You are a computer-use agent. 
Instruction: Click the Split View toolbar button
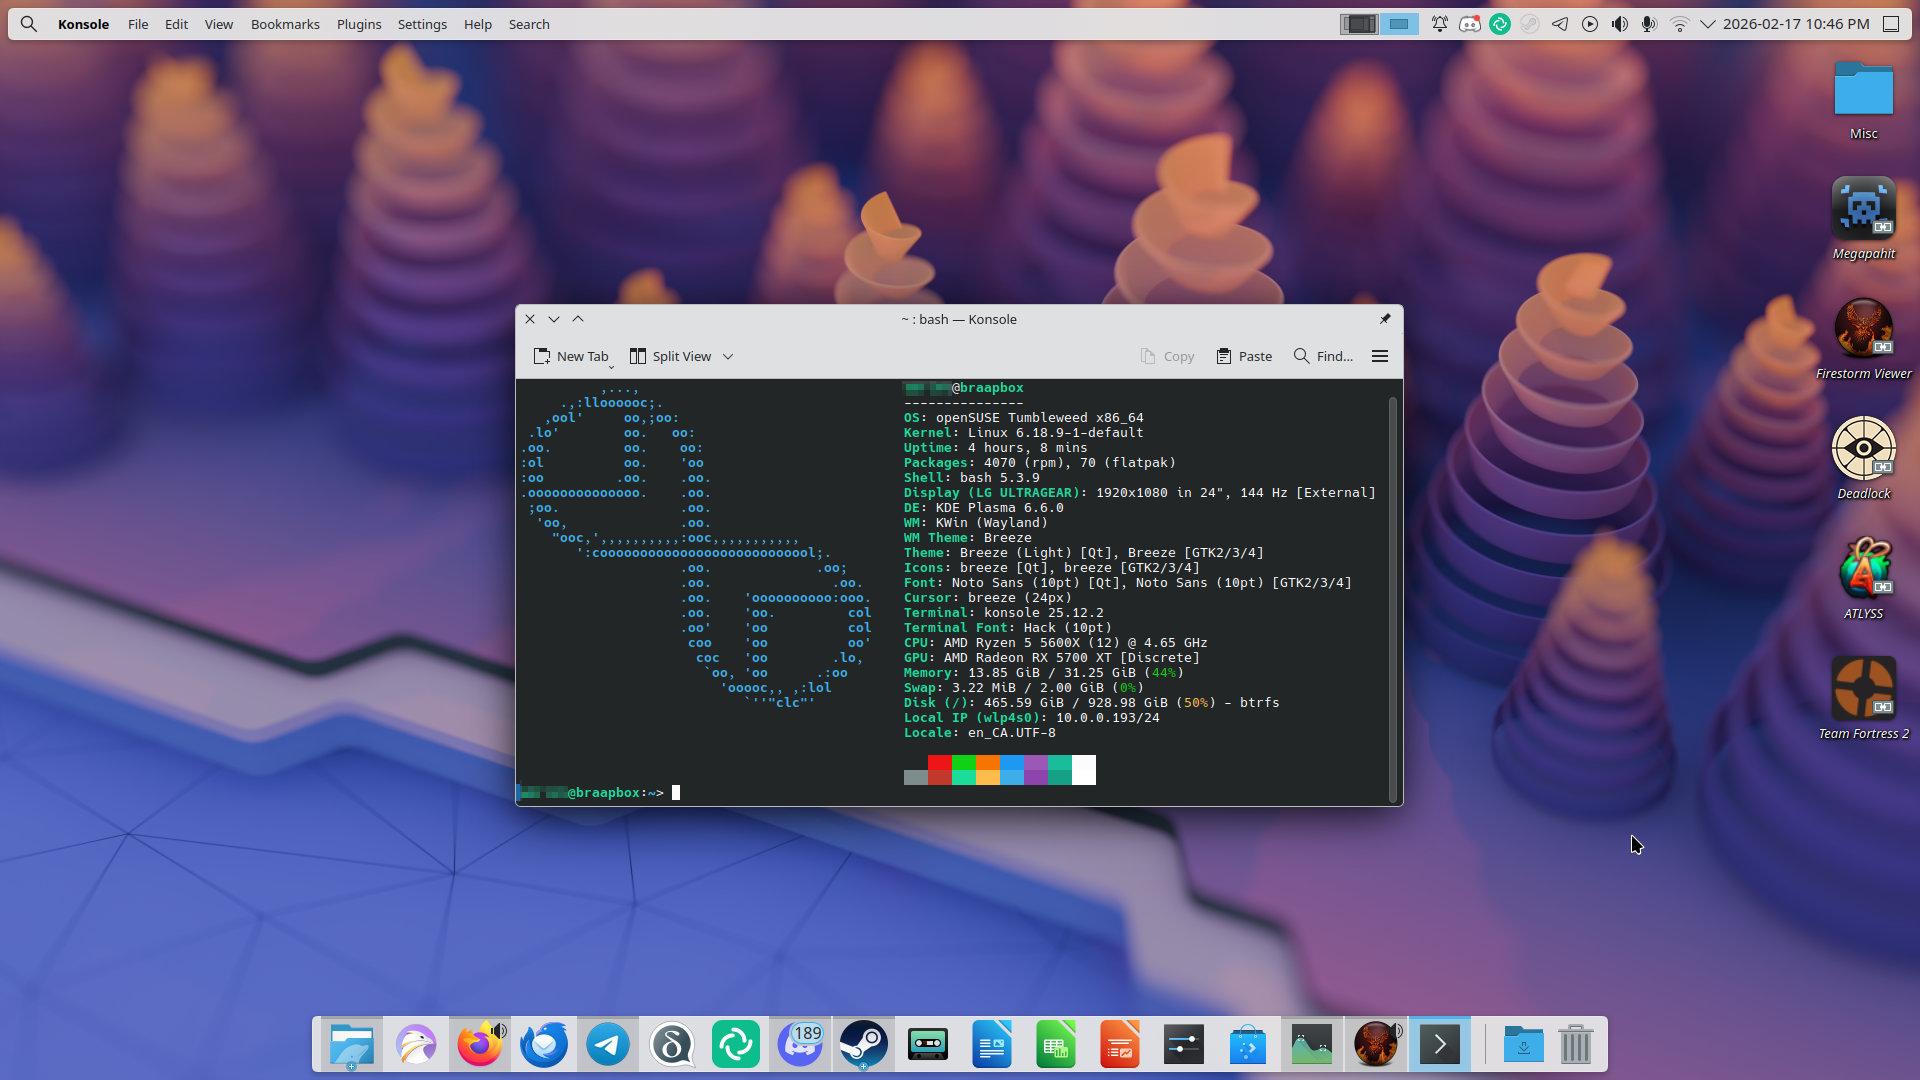pyautogui.click(x=670, y=356)
